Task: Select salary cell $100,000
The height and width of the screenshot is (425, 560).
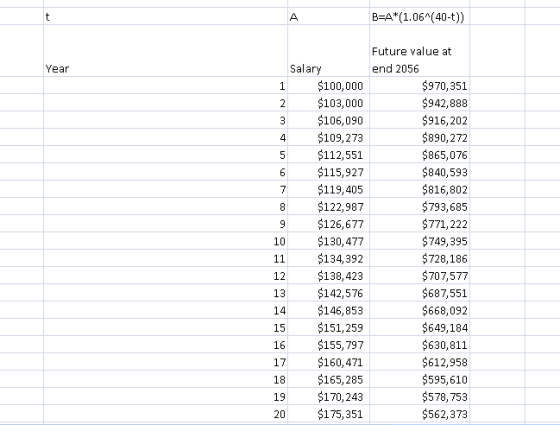Action: (x=328, y=85)
